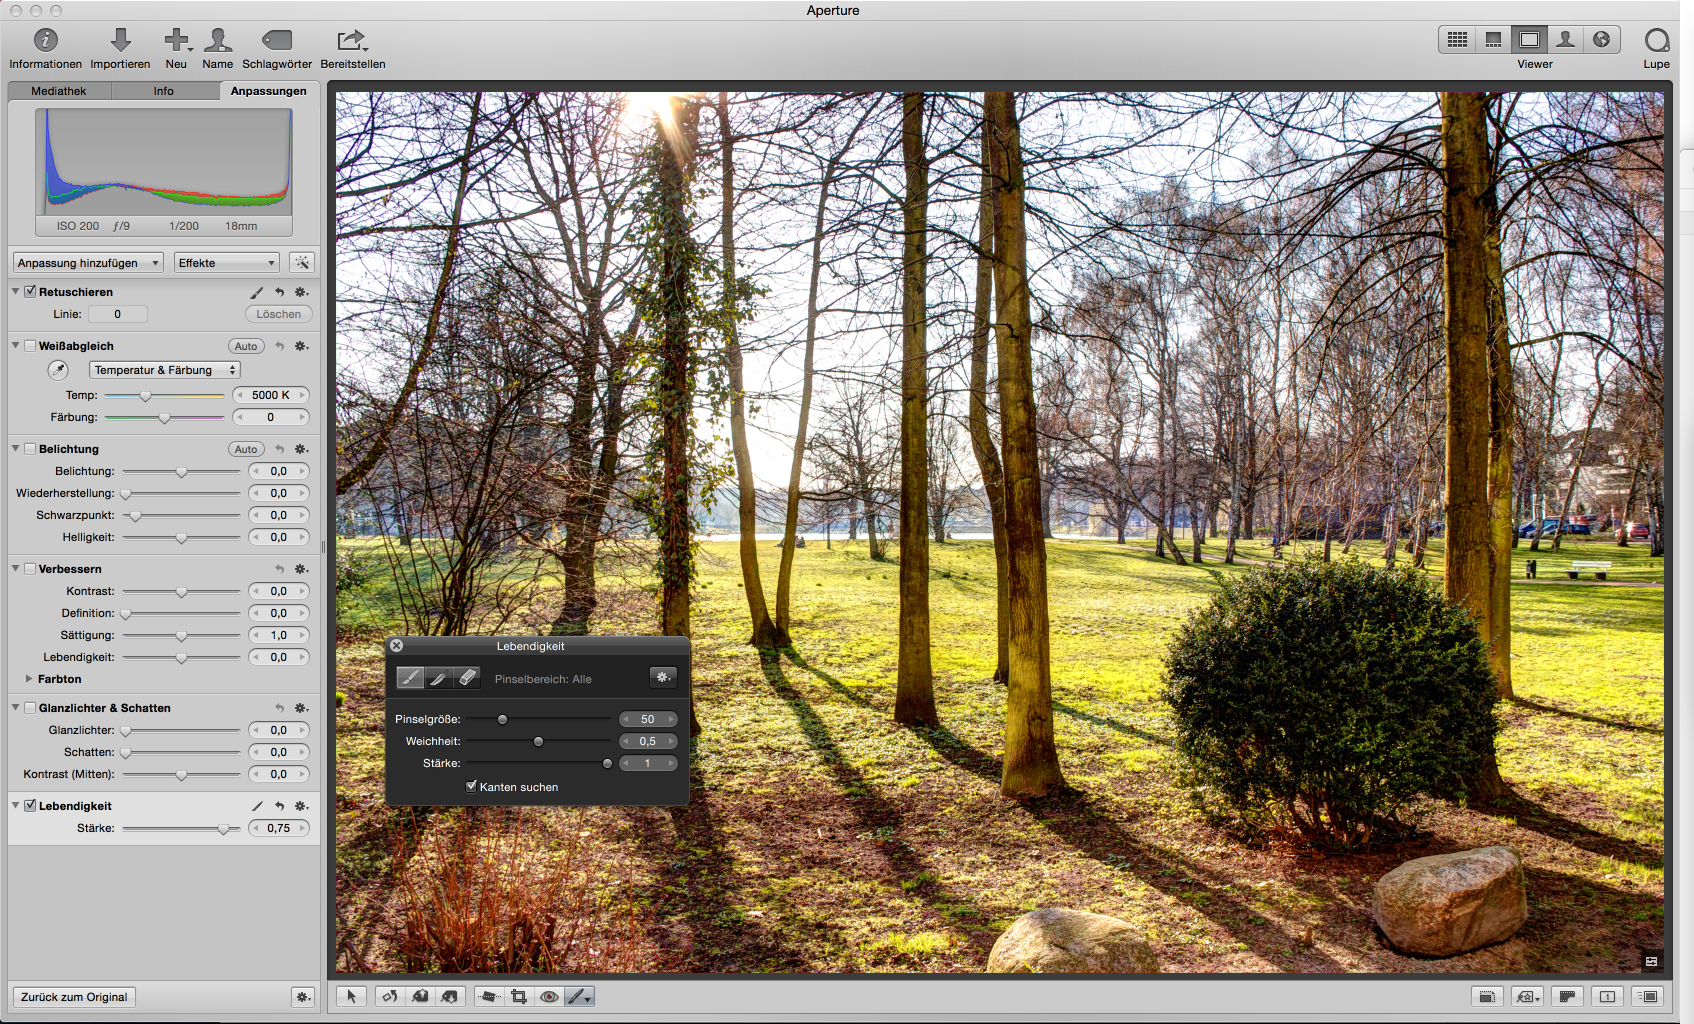Open Temperatur & Färbung dropdown

pos(165,370)
